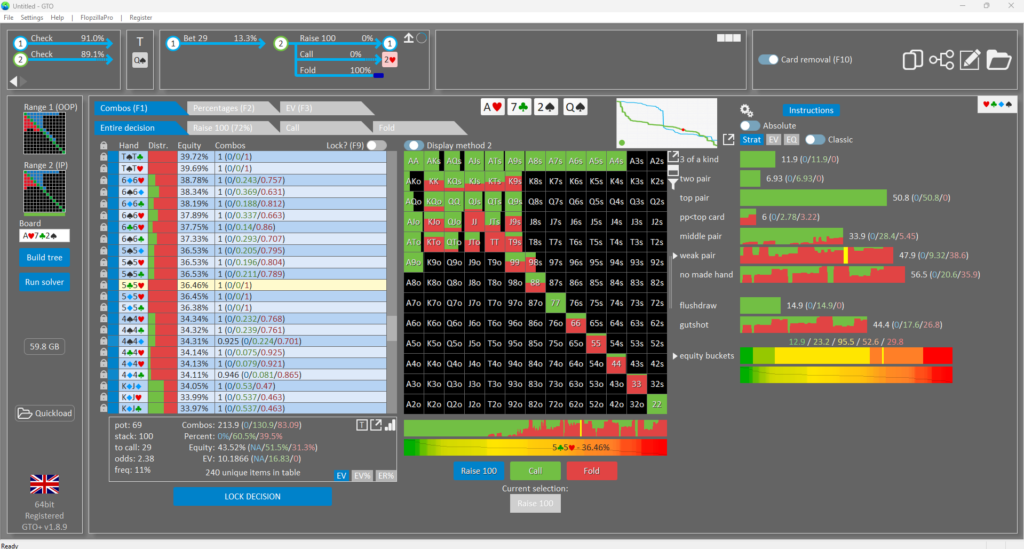The height and width of the screenshot is (549, 1024).
Task: Toggle the Lock? (F9) switch
Action: pos(376,145)
